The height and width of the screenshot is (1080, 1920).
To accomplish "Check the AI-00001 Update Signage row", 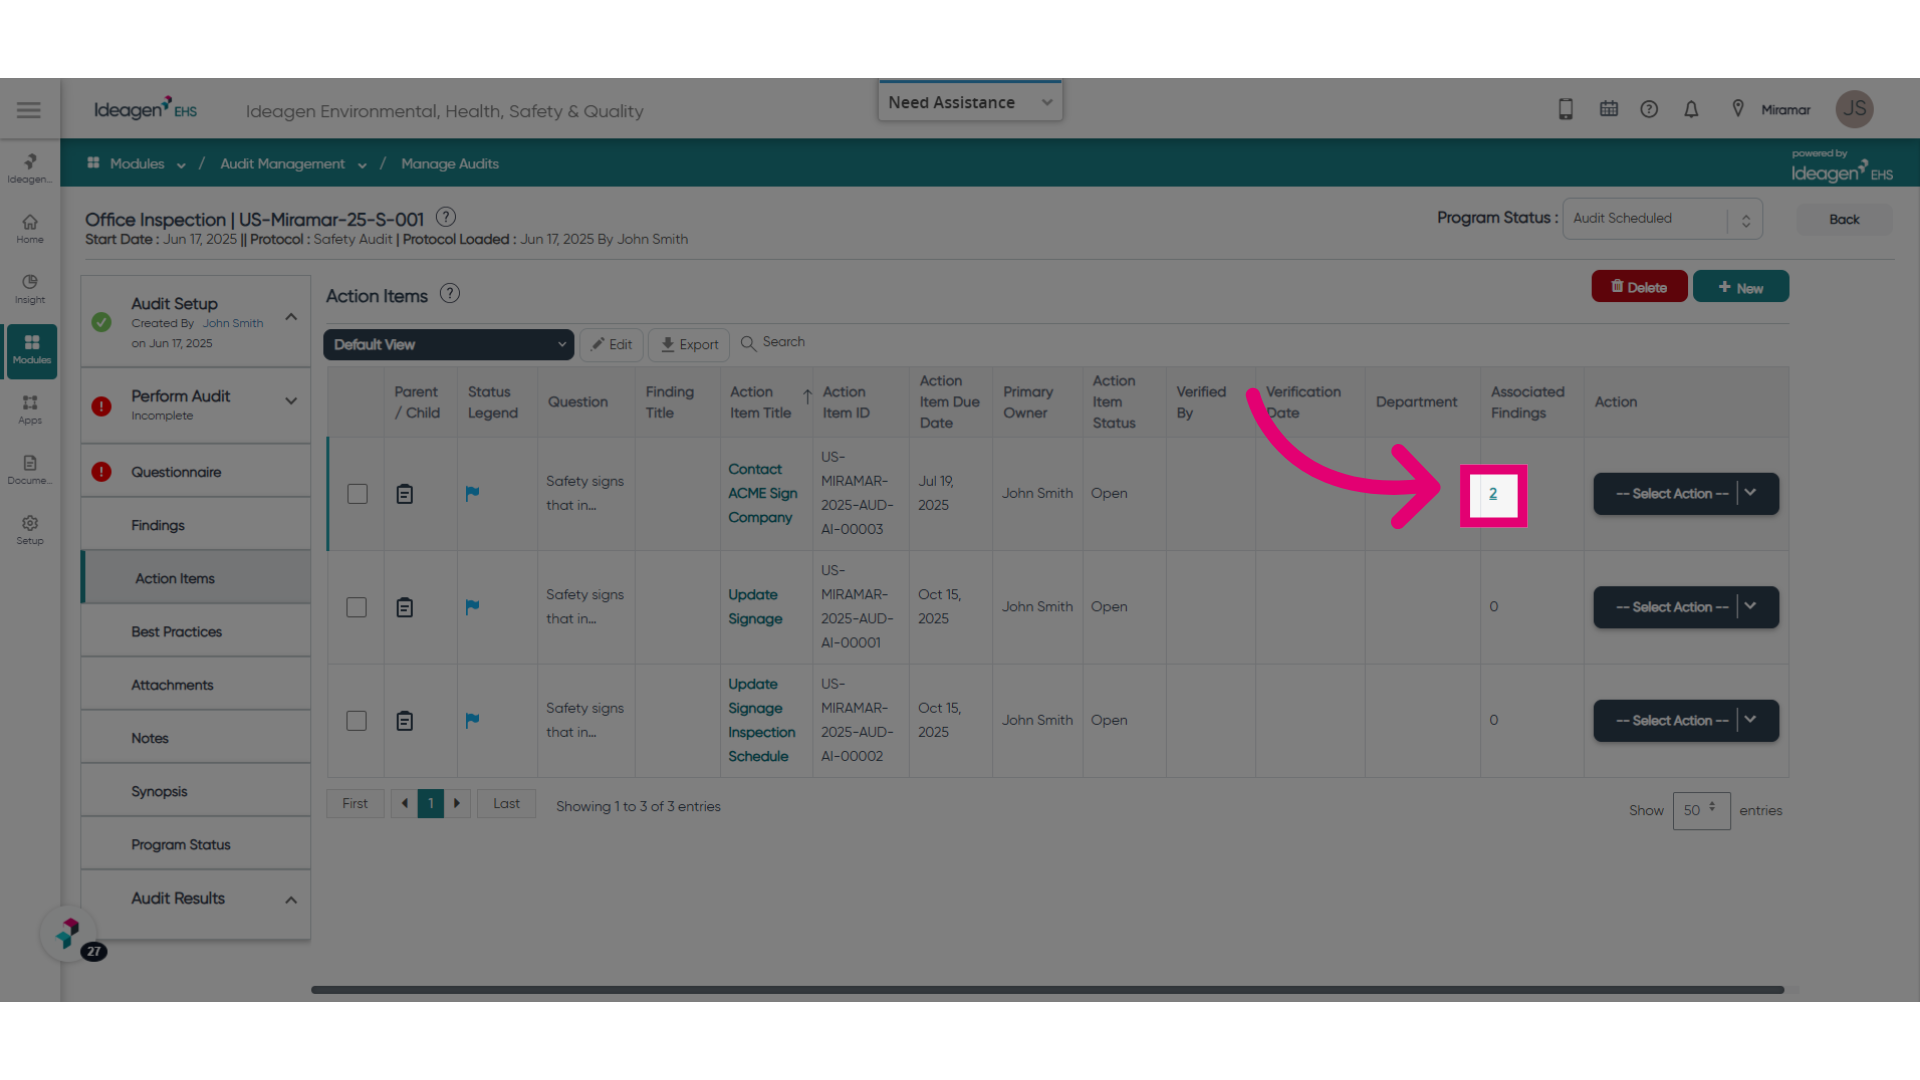I will click(x=356, y=608).
